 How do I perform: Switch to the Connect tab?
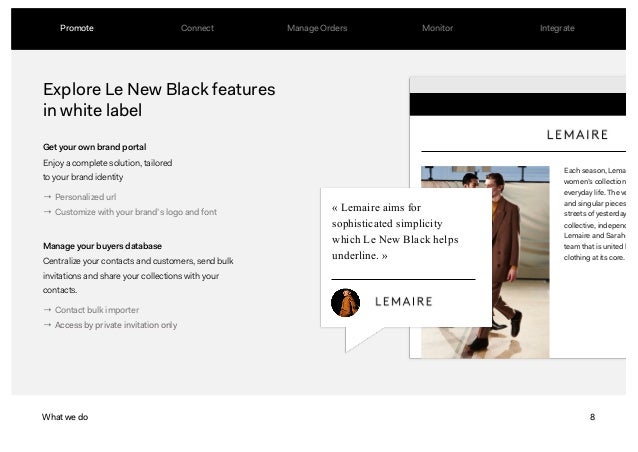click(x=197, y=28)
